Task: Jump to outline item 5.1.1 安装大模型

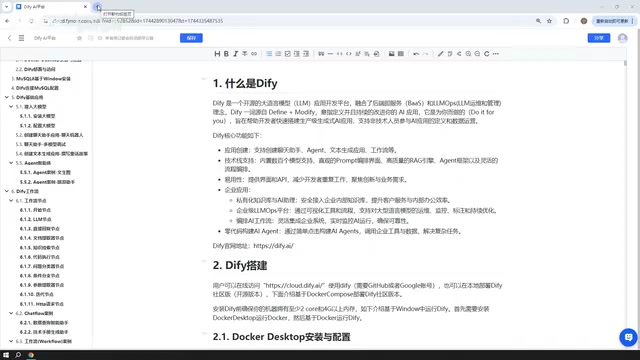Action: click(x=38, y=116)
